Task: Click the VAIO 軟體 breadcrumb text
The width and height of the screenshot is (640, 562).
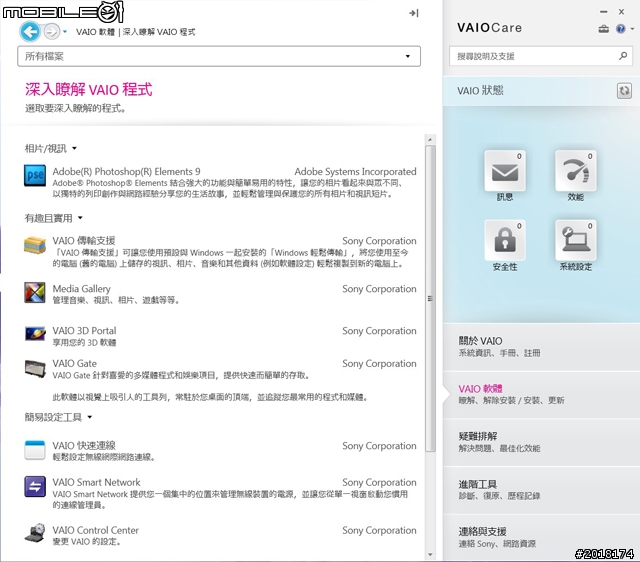Action: tap(96, 32)
